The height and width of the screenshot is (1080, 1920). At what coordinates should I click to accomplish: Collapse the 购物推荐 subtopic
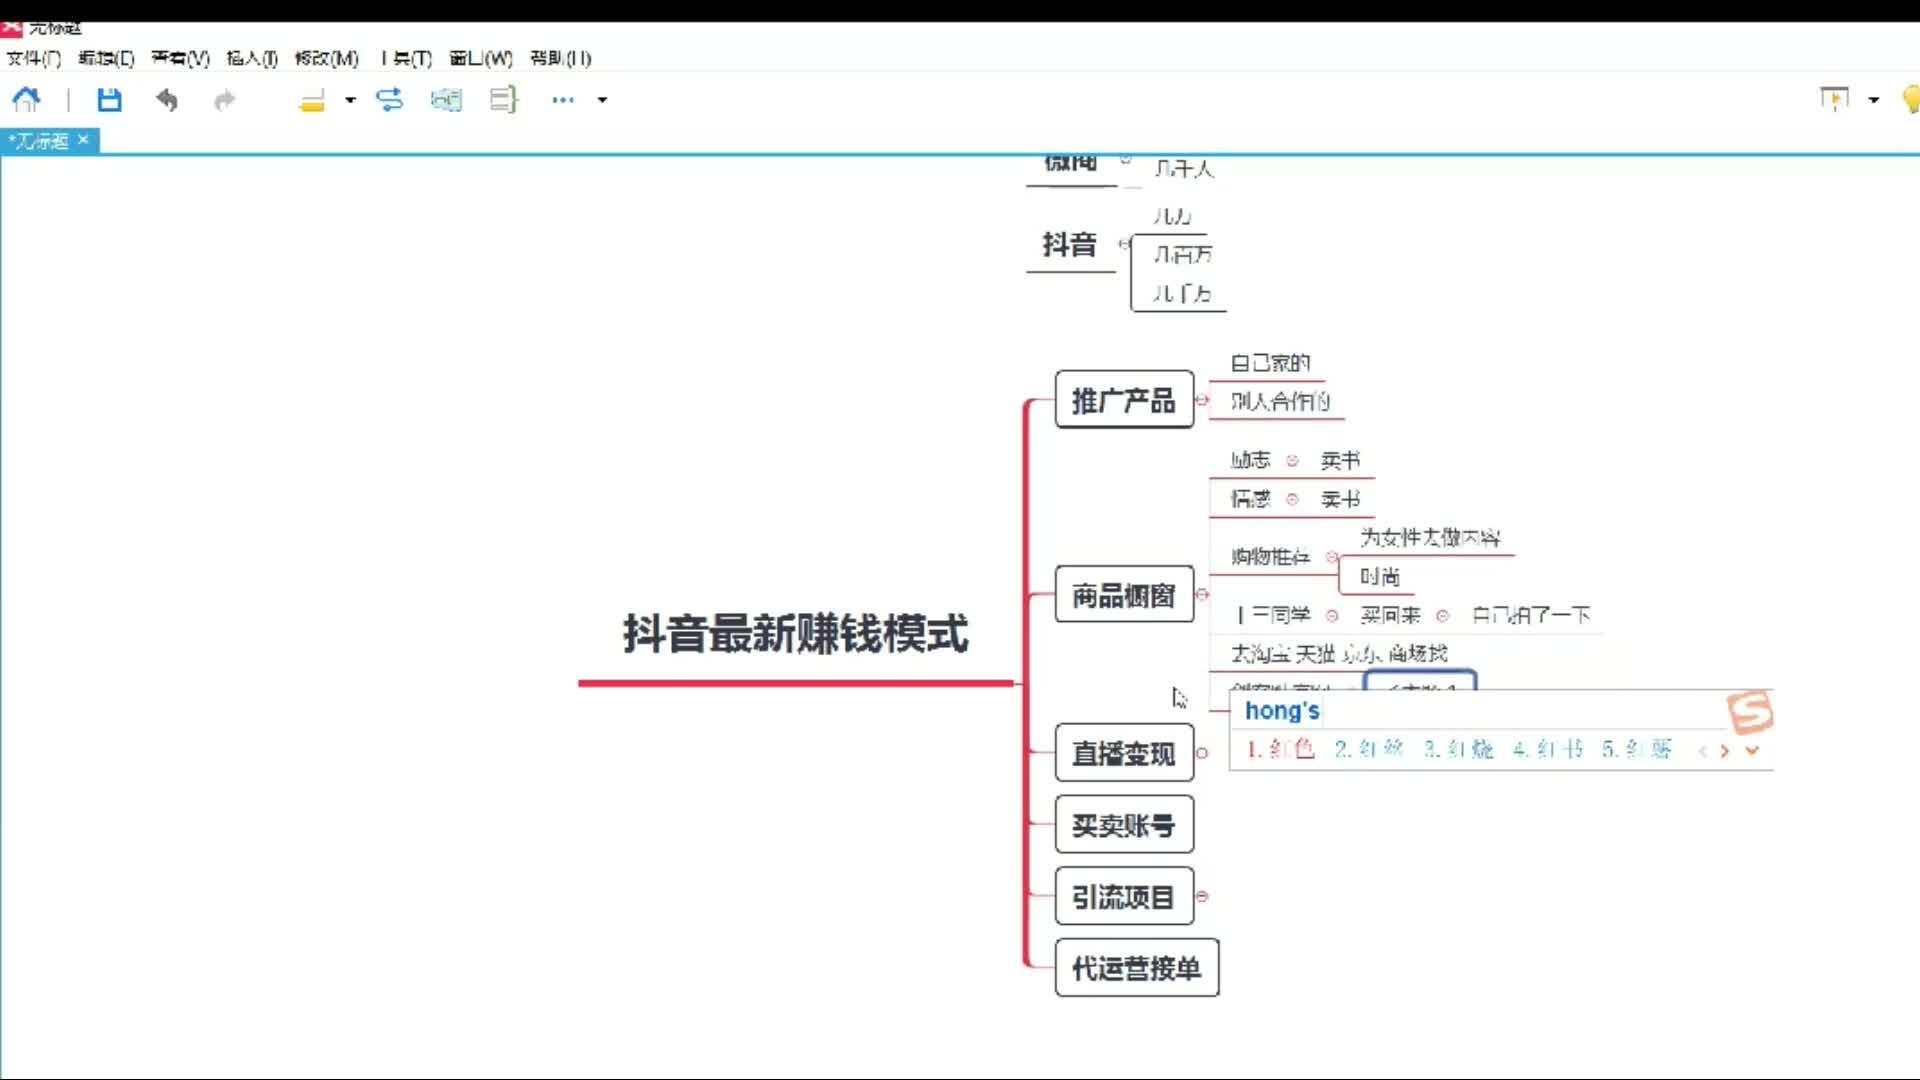(x=1332, y=557)
